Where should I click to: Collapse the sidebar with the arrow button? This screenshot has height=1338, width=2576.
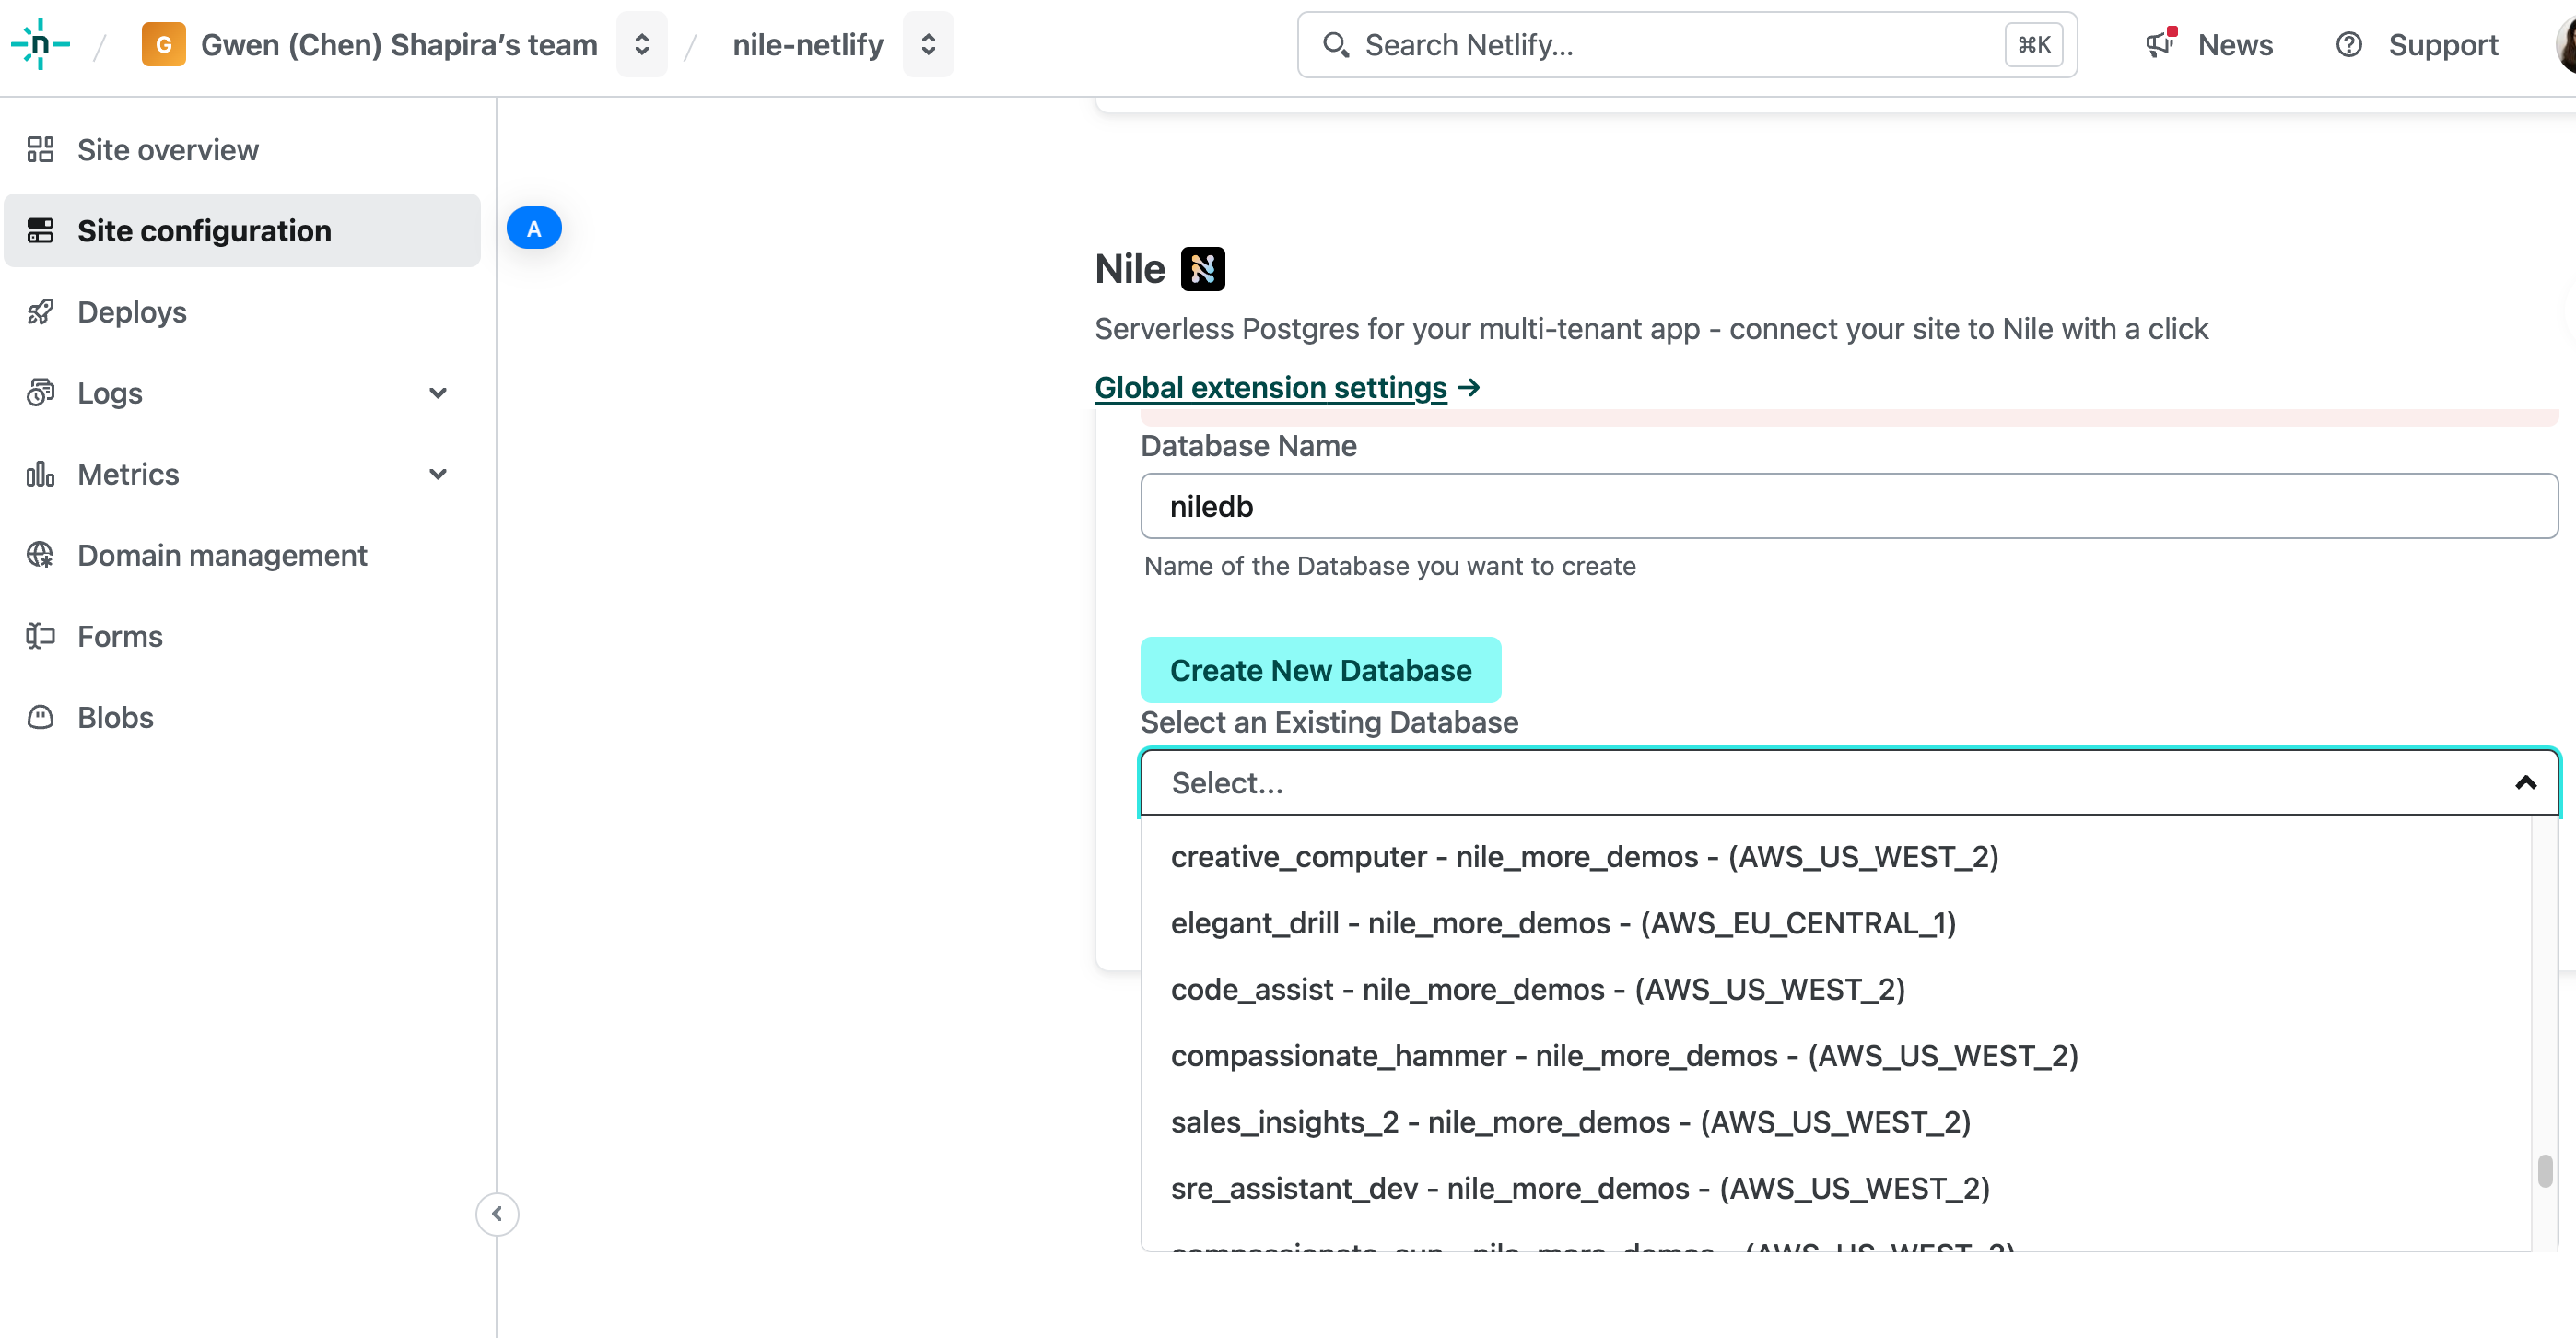tap(497, 1214)
